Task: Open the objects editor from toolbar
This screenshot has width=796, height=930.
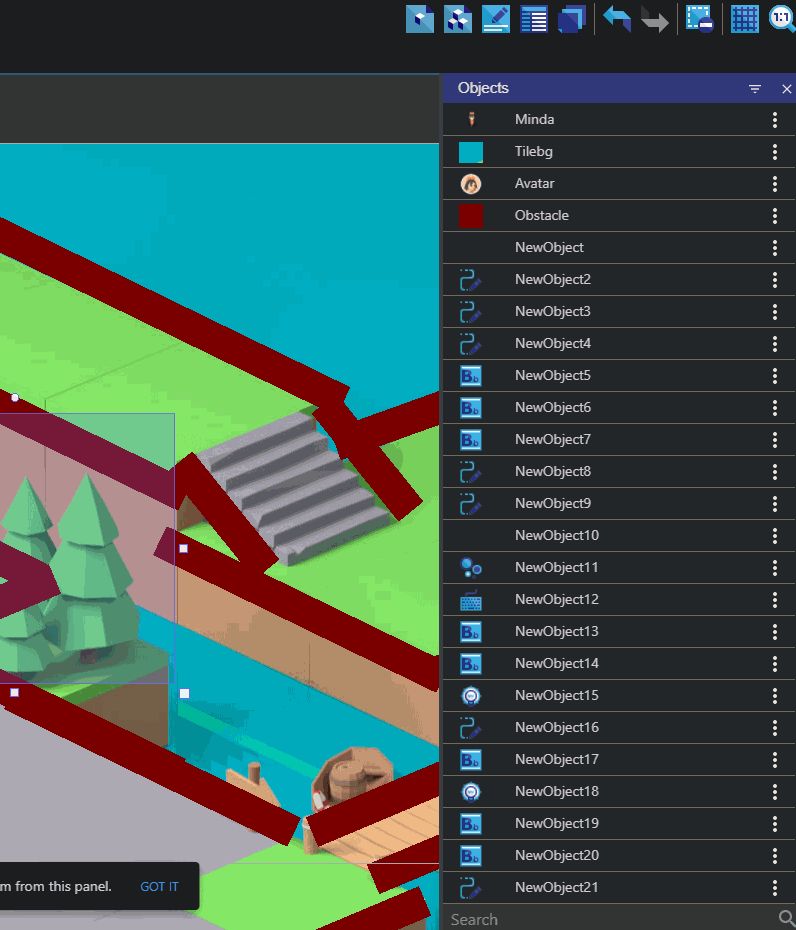Action: (x=420, y=19)
